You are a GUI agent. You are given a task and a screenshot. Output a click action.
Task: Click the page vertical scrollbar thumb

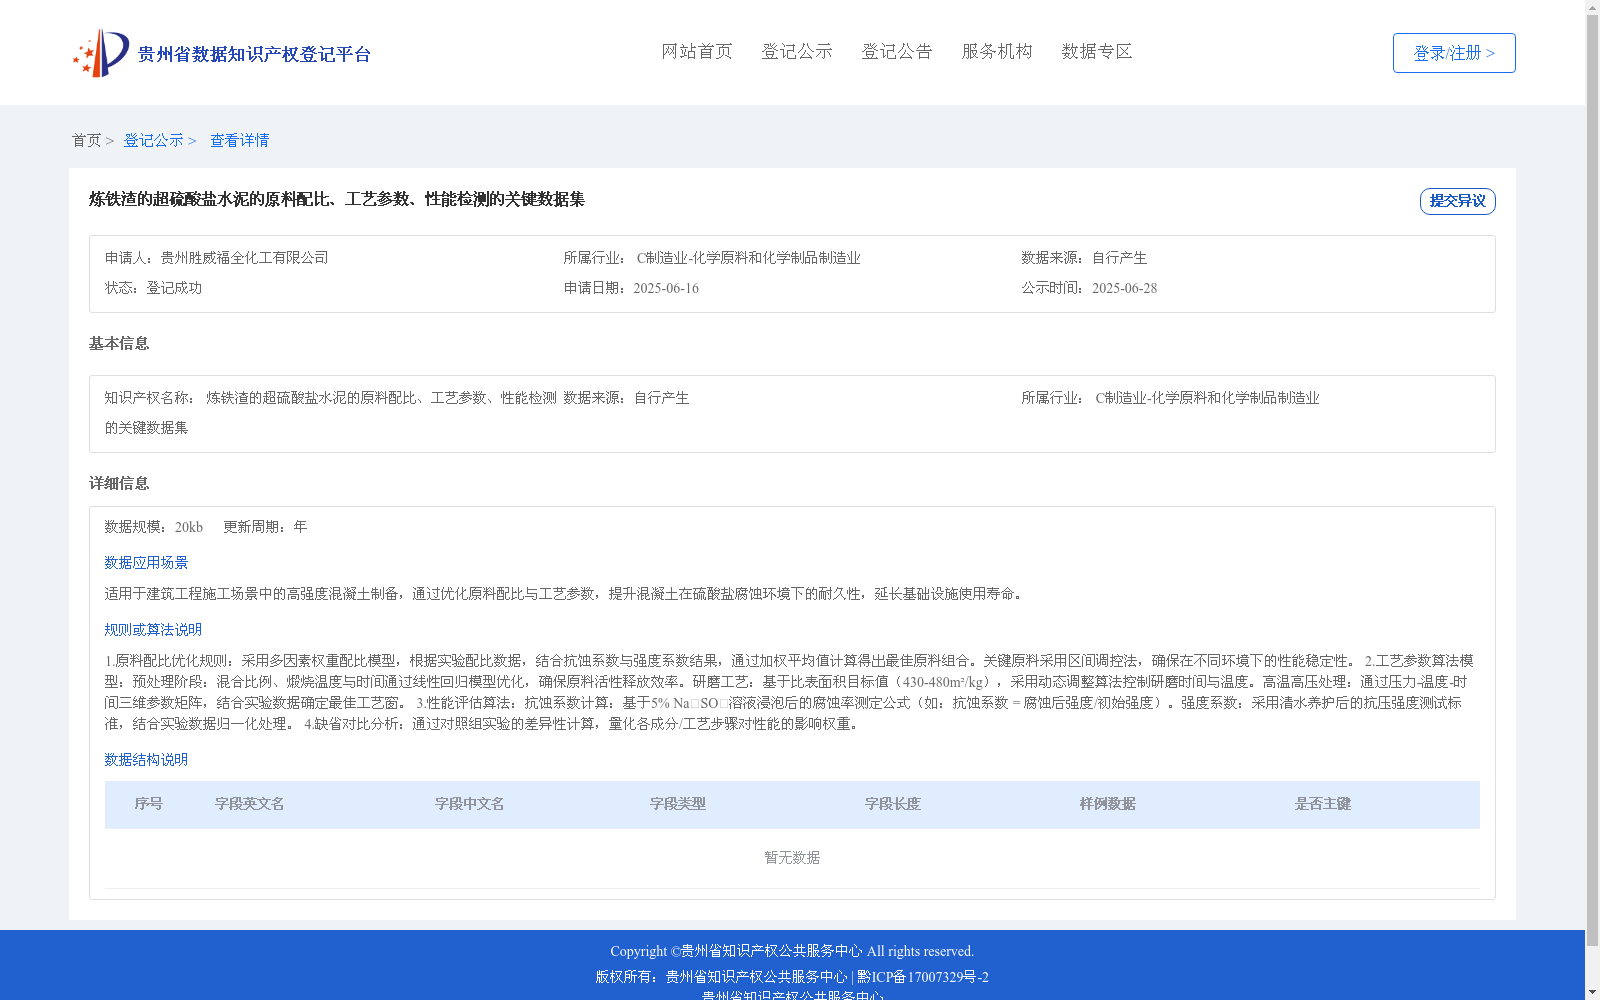1592,480
